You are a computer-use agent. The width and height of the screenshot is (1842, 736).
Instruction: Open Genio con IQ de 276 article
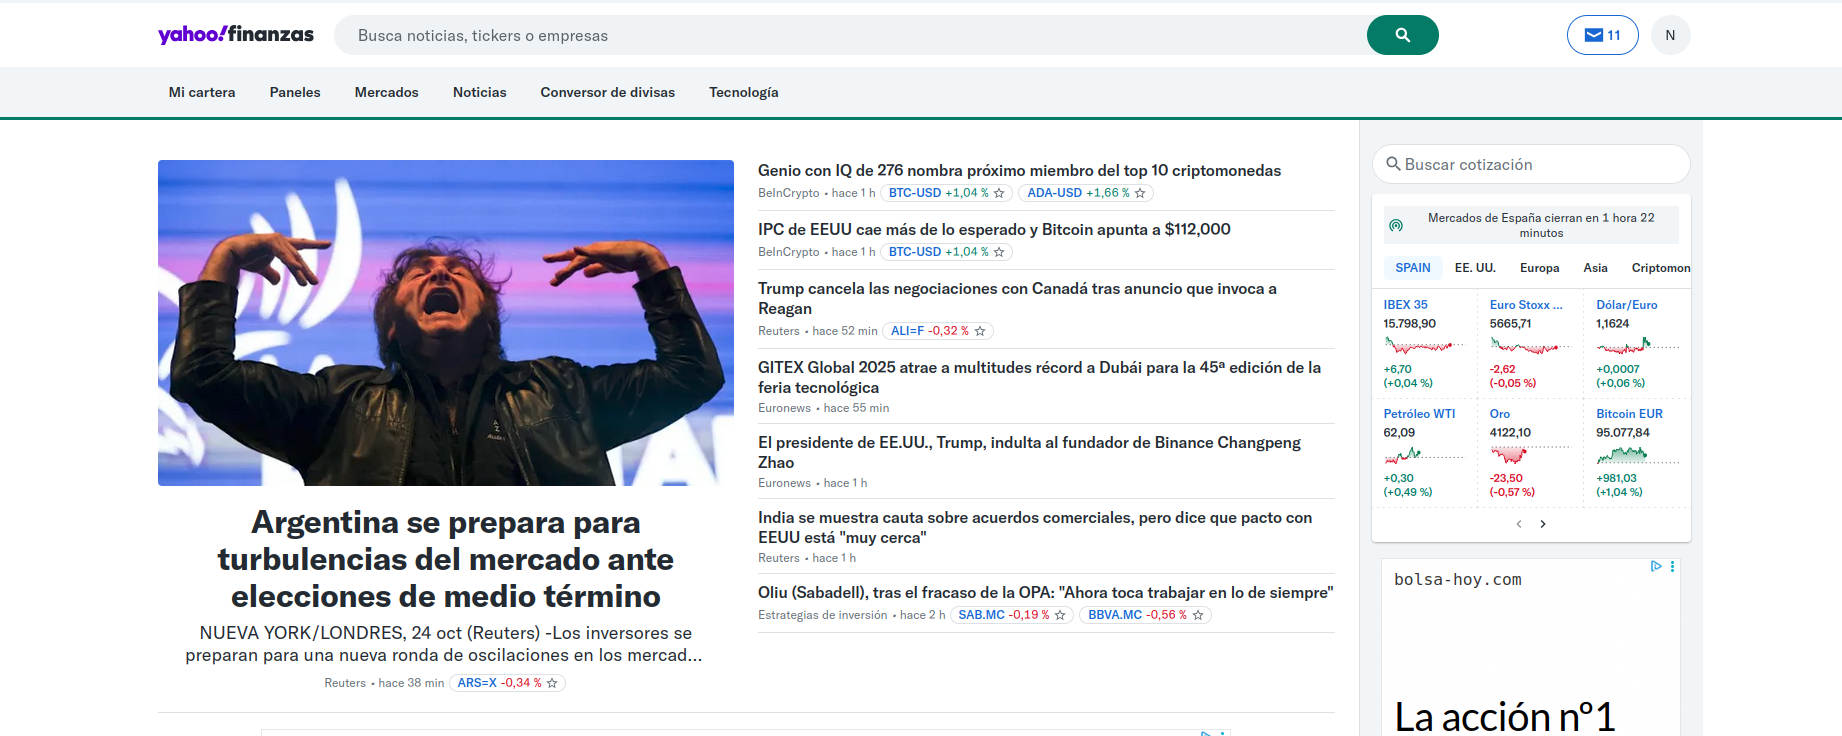(1019, 171)
